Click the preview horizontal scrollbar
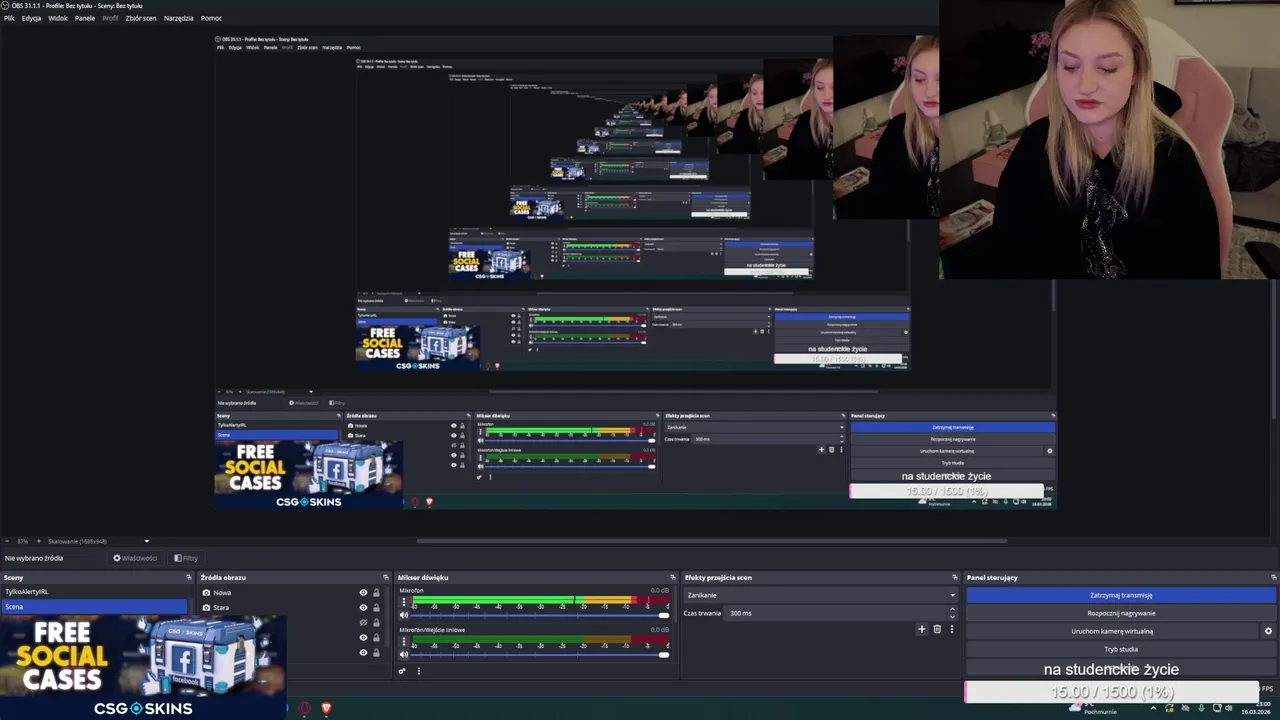The image size is (1280, 720). [x=712, y=541]
